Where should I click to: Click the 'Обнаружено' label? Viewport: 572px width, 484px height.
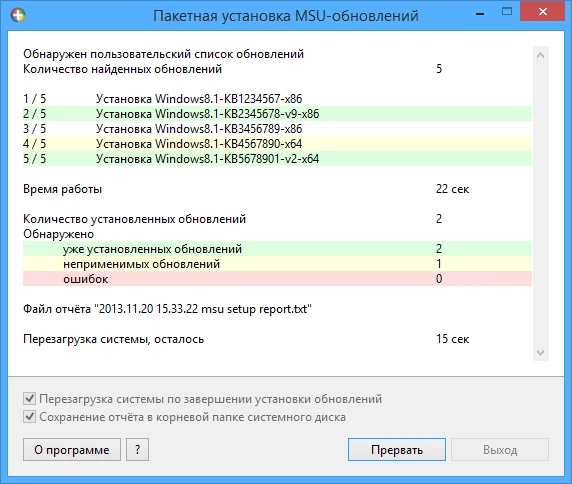(x=58, y=234)
